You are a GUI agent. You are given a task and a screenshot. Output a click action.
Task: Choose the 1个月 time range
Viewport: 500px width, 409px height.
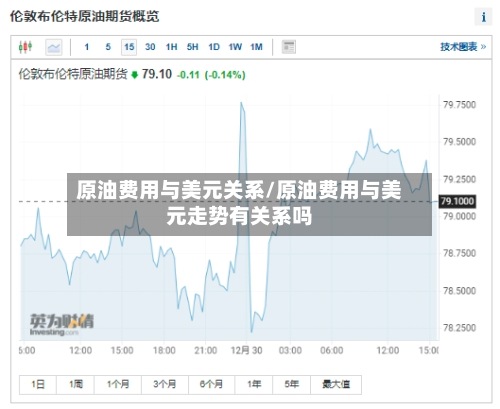118,385
